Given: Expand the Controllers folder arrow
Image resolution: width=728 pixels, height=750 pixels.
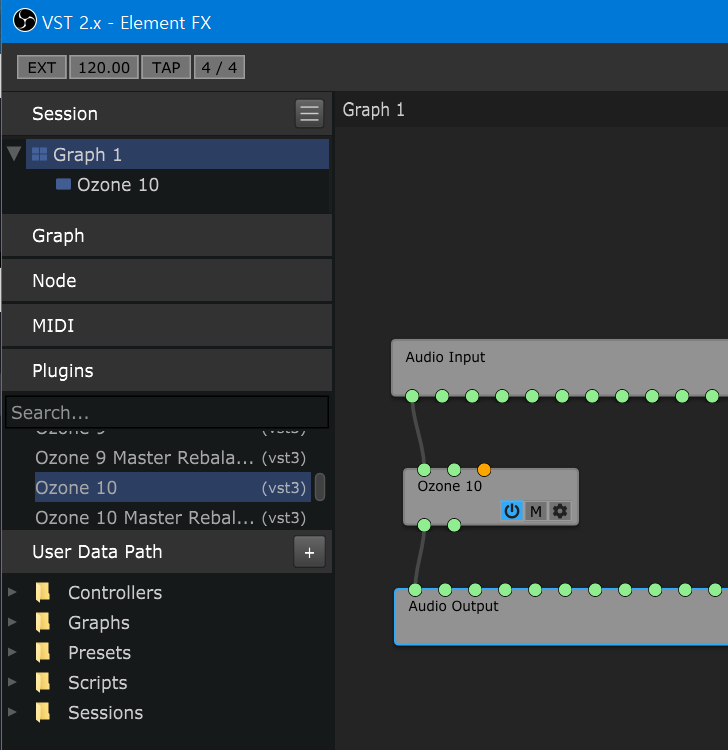Looking at the screenshot, I should pos(12,592).
